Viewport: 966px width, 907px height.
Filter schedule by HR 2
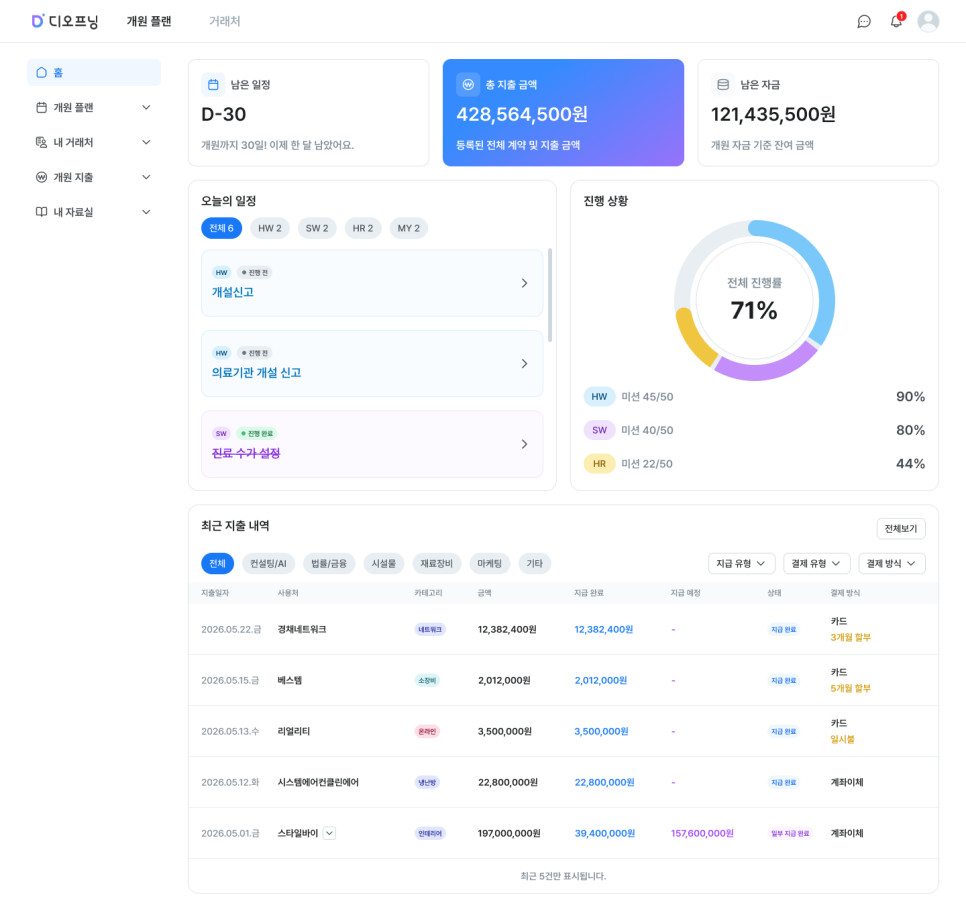point(363,228)
